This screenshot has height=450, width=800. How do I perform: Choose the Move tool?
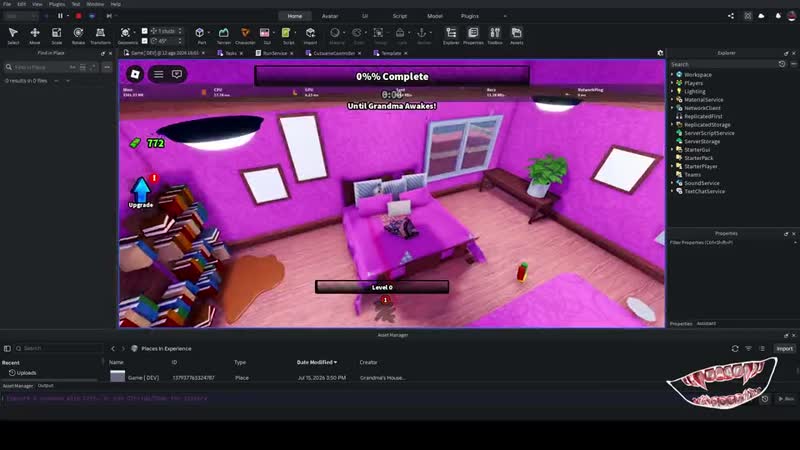(35, 34)
